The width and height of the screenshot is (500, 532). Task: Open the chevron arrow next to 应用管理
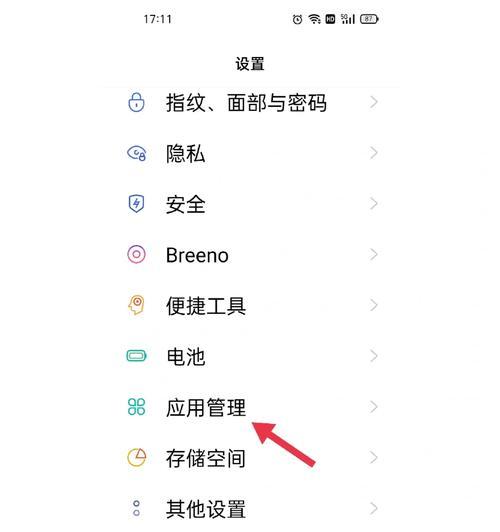point(373,407)
